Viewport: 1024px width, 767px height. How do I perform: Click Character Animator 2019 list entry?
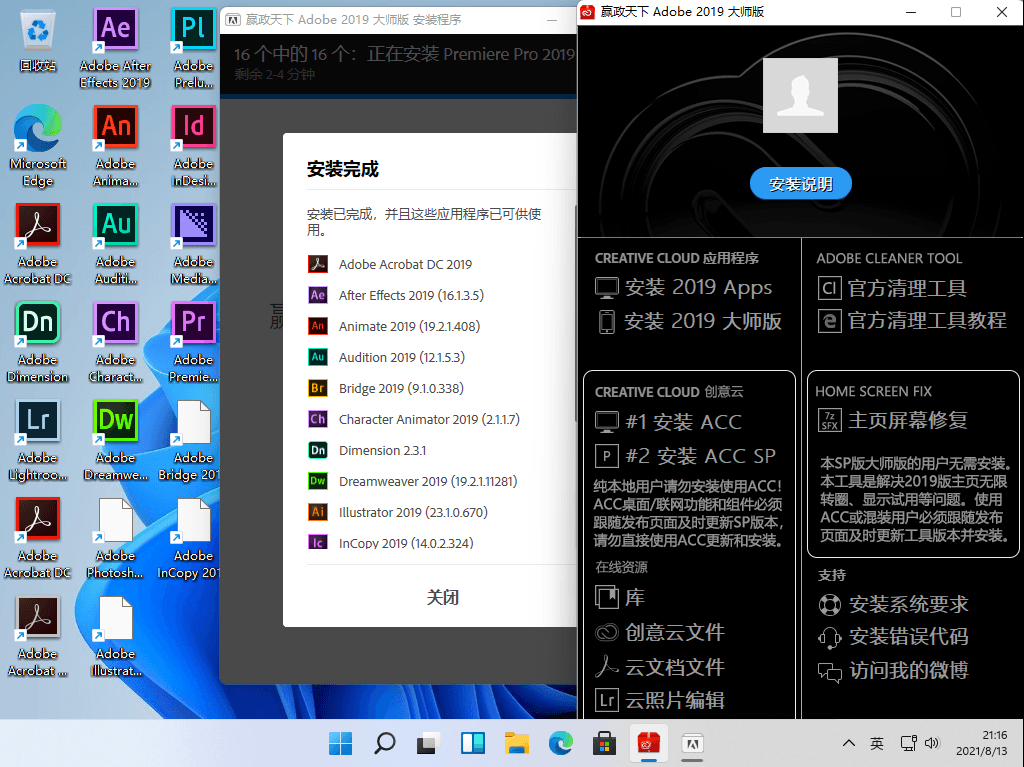(414, 419)
